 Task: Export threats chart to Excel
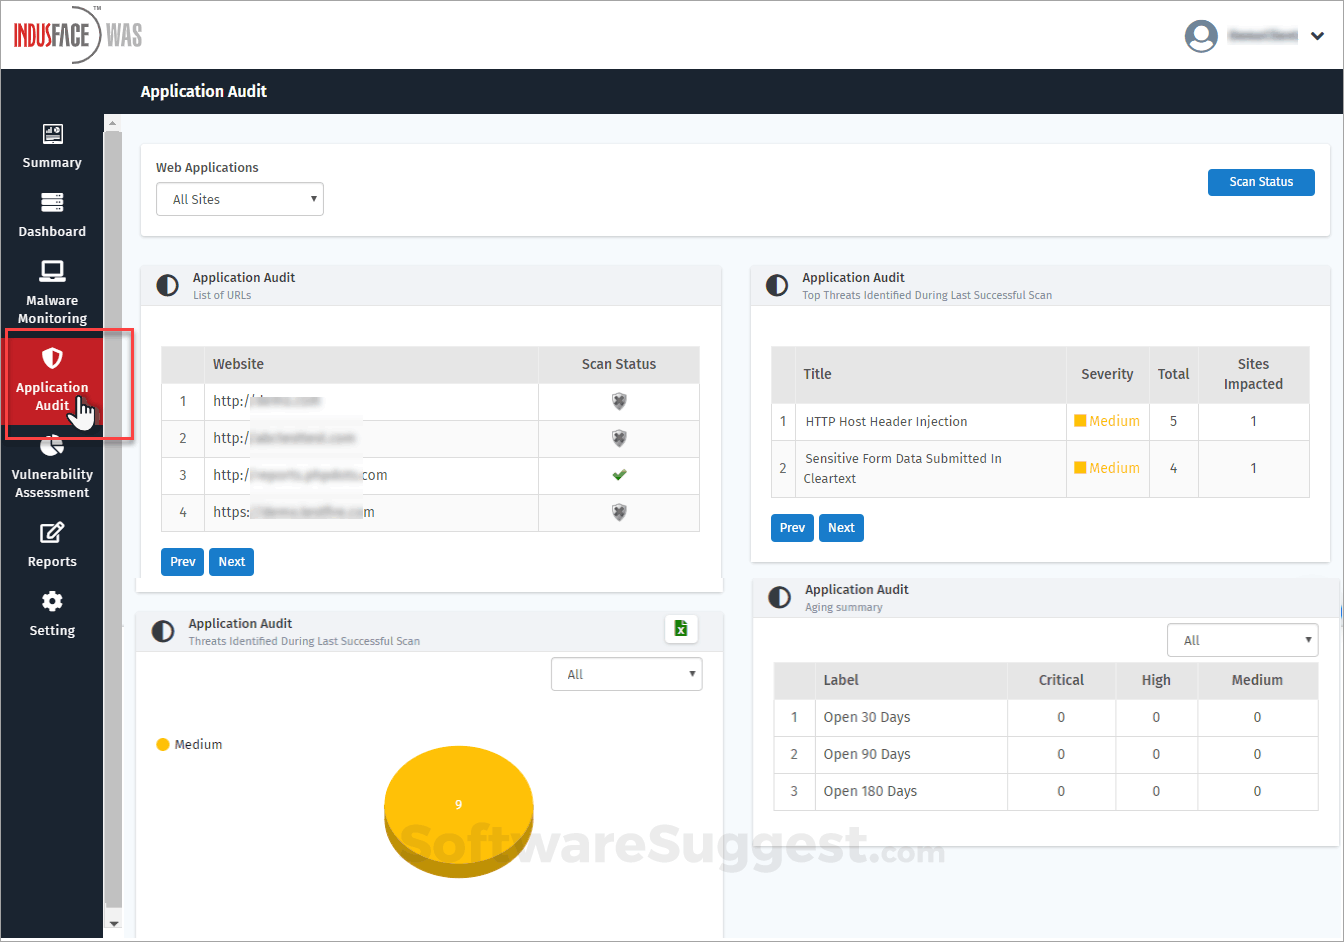pyautogui.click(x=681, y=628)
